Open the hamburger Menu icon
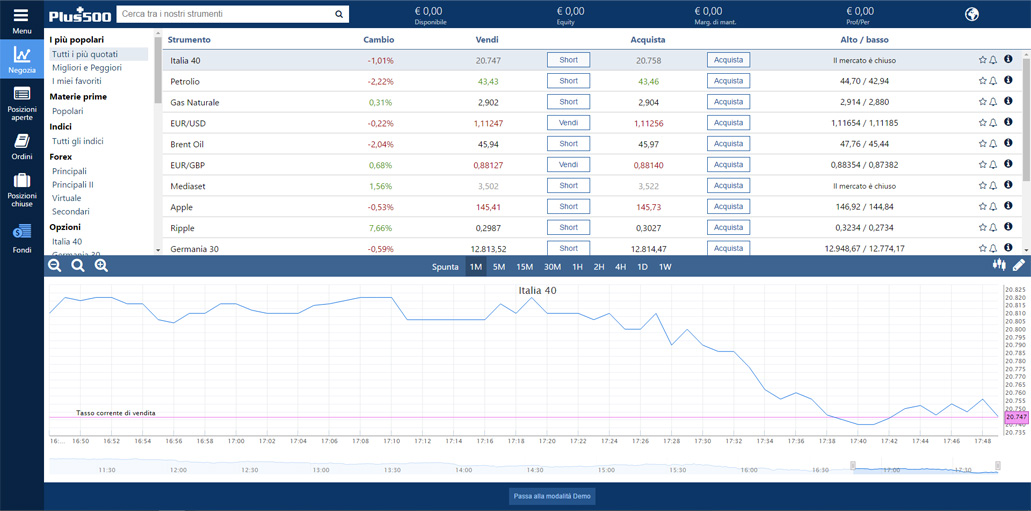This screenshot has width=1031, height=511. pos(22,14)
